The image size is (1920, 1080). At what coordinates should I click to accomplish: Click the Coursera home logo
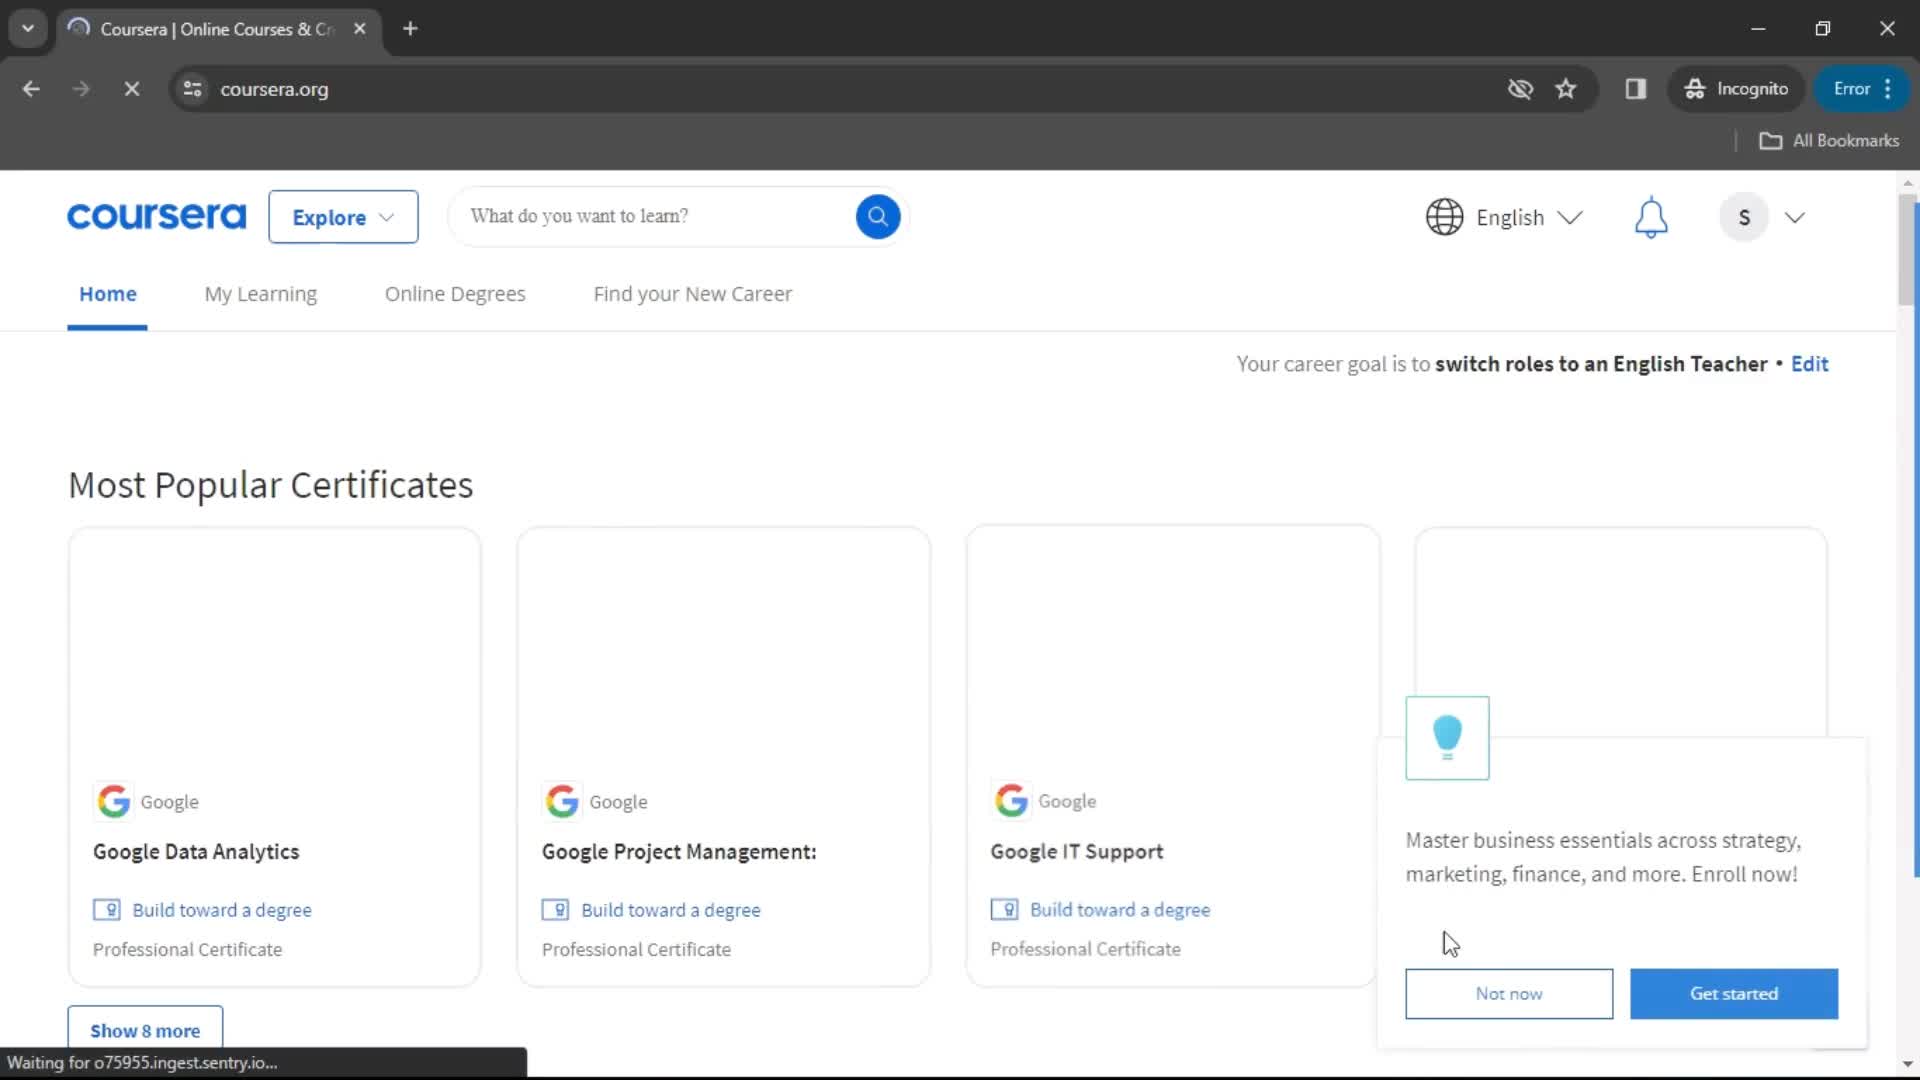coord(156,216)
